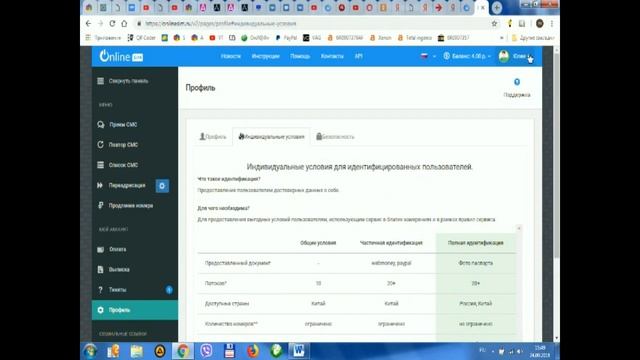Select Общие условия column header

[x=318, y=243]
